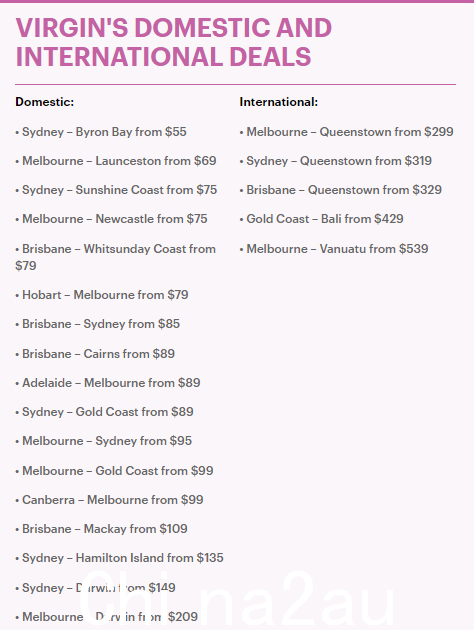
Task: Select the Domestic column heading
Action: pos(45,102)
